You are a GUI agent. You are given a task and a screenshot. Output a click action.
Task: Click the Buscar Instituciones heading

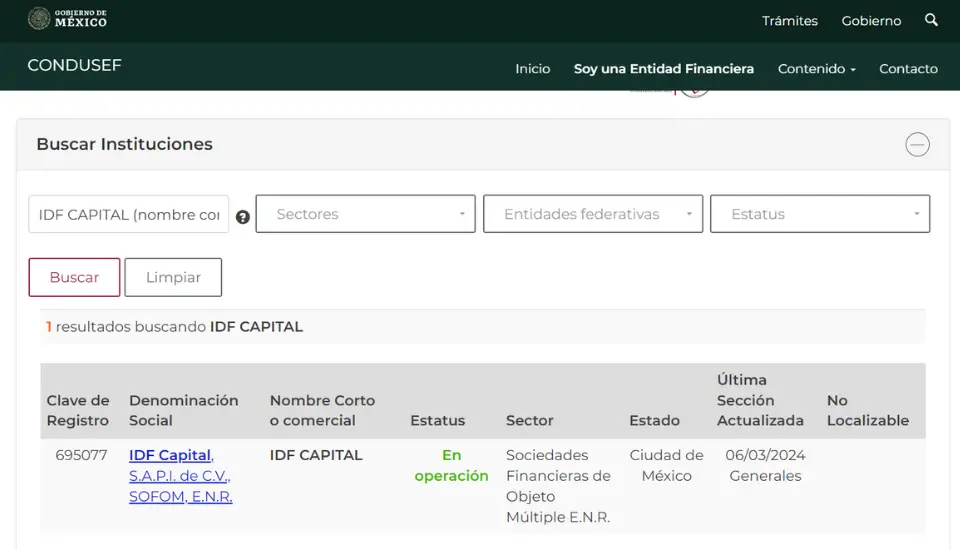pos(124,144)
